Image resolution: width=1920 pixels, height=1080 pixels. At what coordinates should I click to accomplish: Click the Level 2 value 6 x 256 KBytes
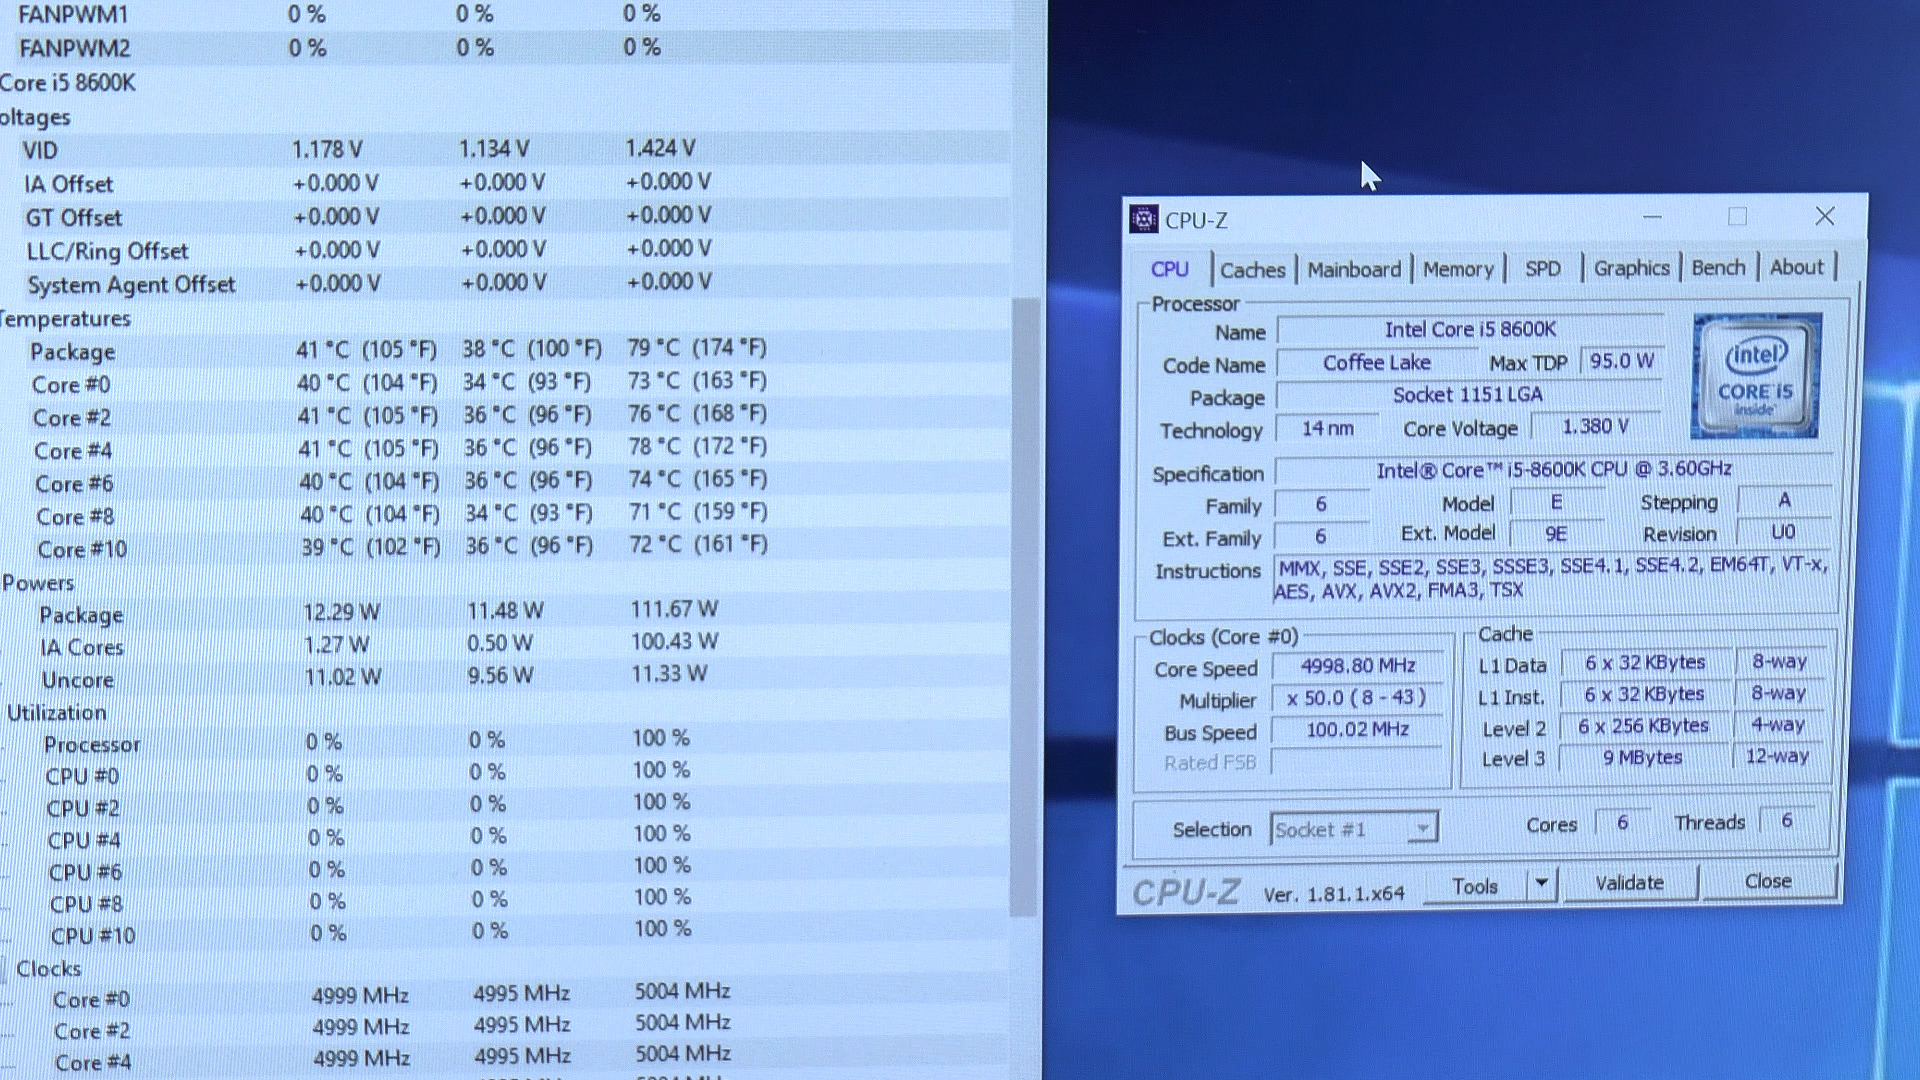tap(1643, 726)
